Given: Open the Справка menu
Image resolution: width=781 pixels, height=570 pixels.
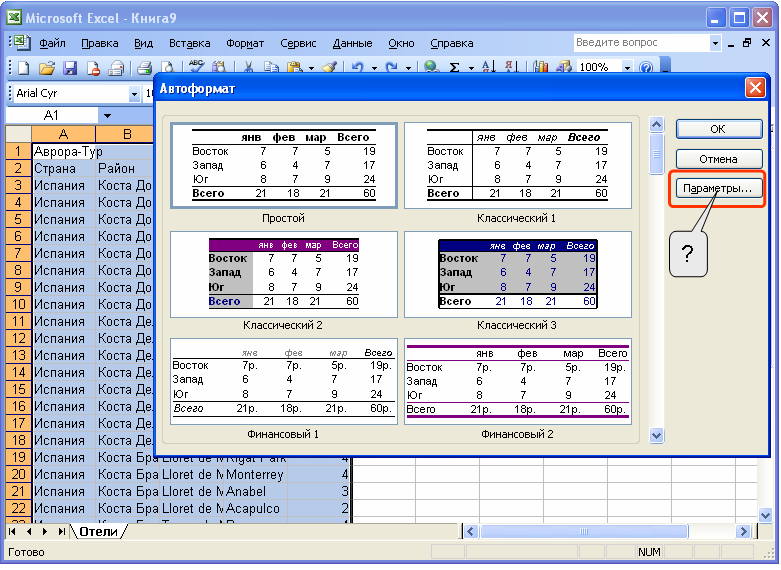Looking at the screenshot, I should (451, 43).
